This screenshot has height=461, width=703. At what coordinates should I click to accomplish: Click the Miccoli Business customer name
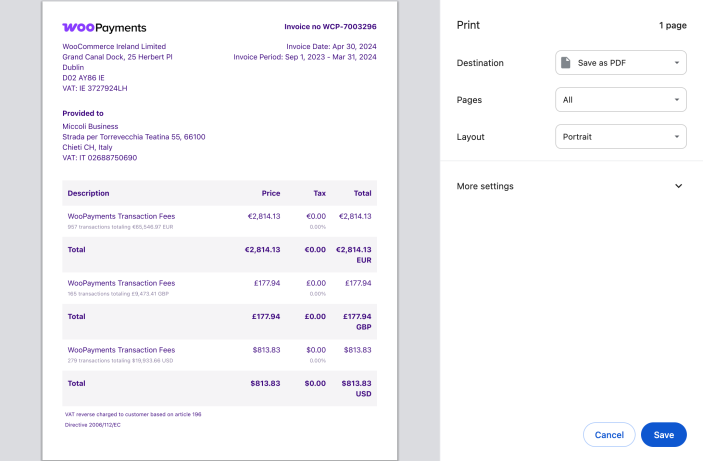point(90,126)
